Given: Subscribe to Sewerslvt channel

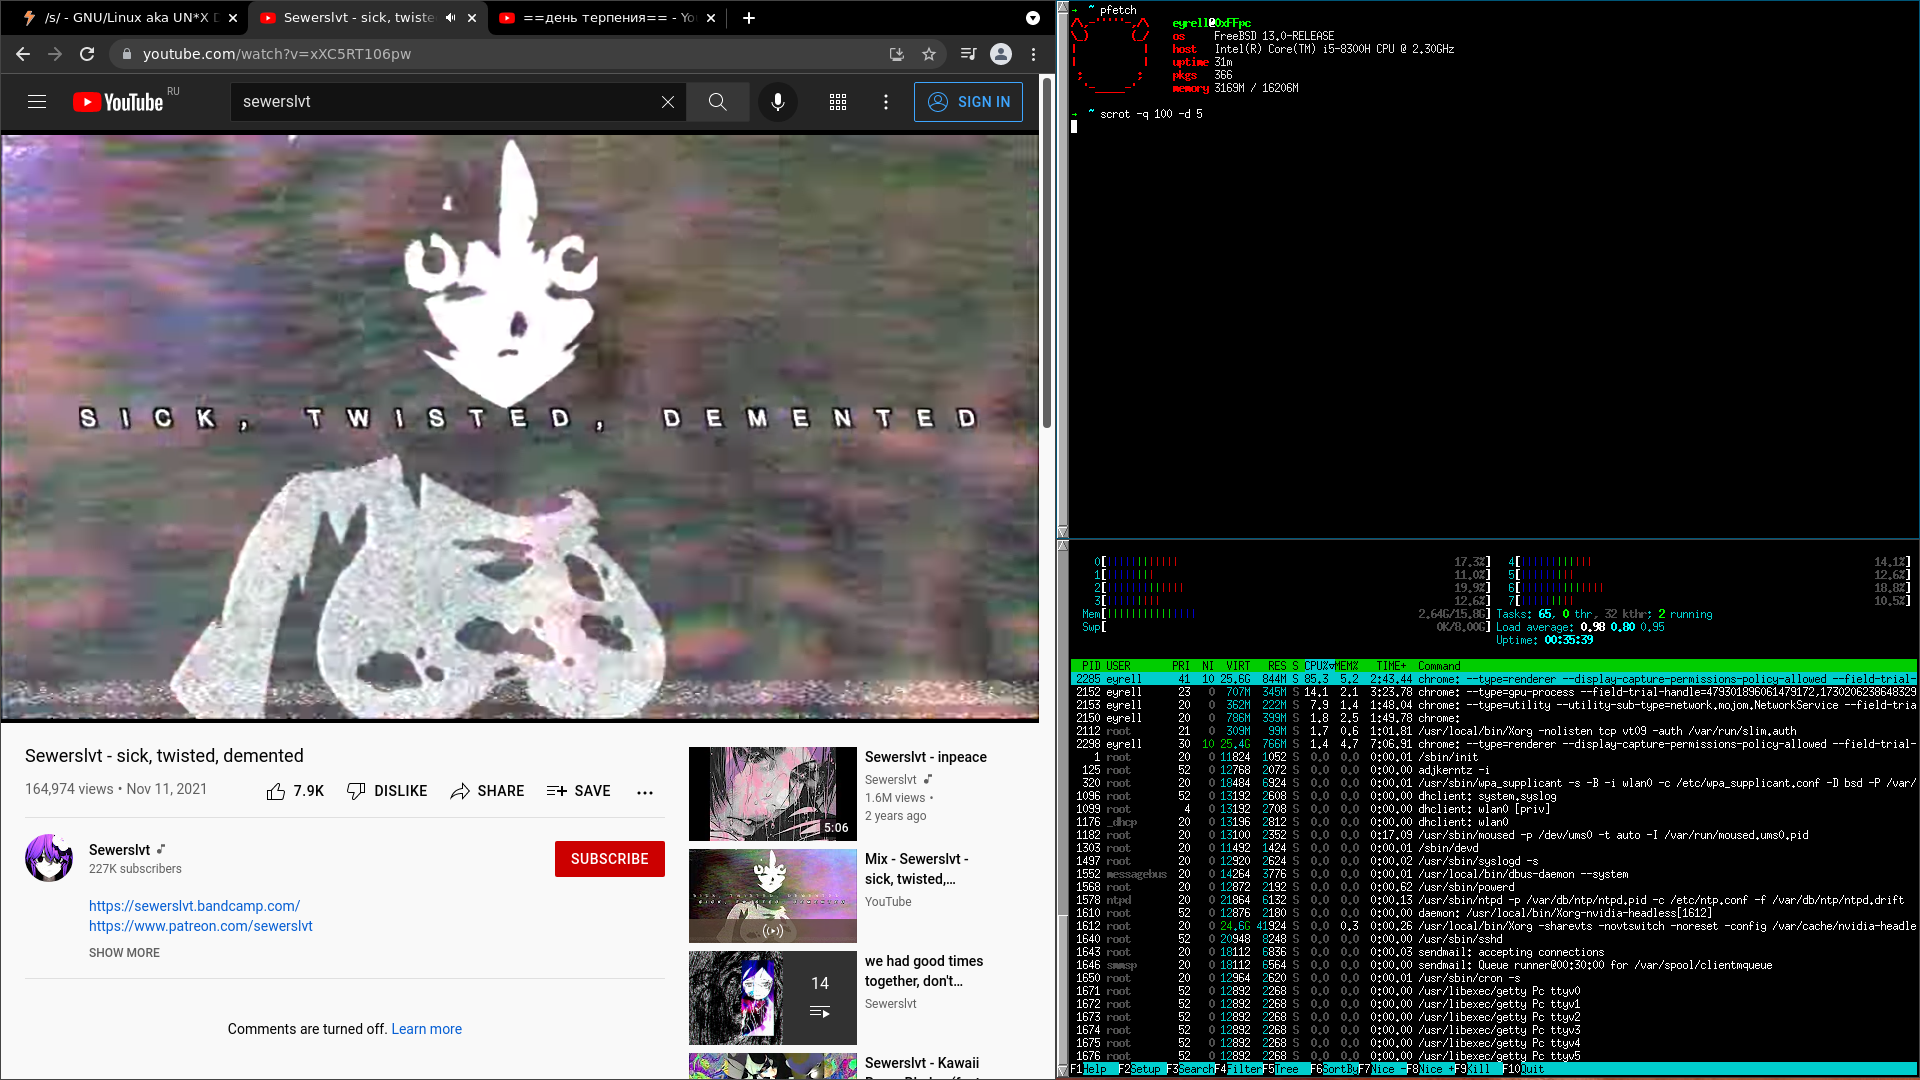Looking at the screenshot, I should (610, 859).
